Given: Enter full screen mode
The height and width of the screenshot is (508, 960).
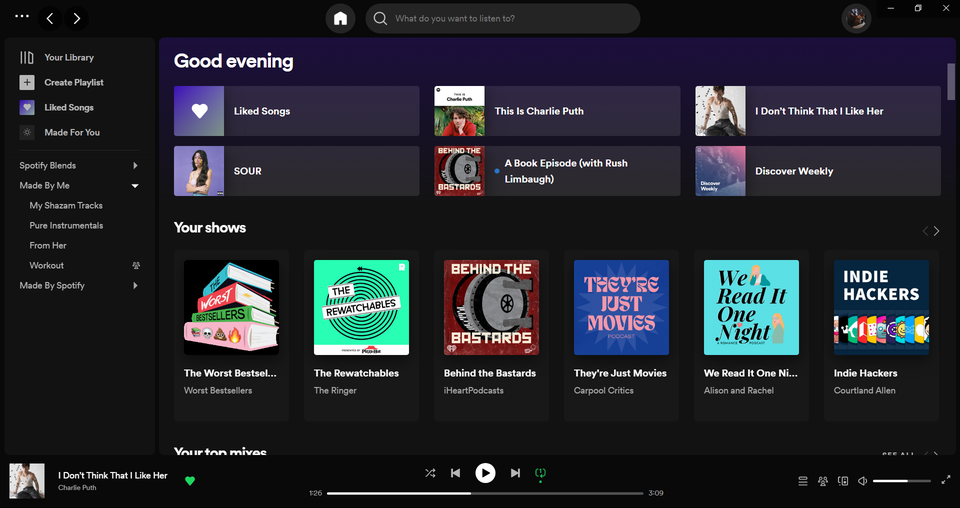Looking at the screenshot, I should tap(946, 480).
